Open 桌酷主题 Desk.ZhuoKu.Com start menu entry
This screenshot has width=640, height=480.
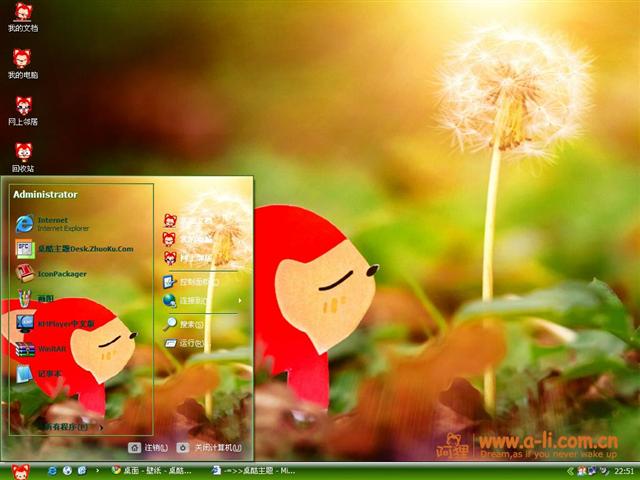(74, 249)
